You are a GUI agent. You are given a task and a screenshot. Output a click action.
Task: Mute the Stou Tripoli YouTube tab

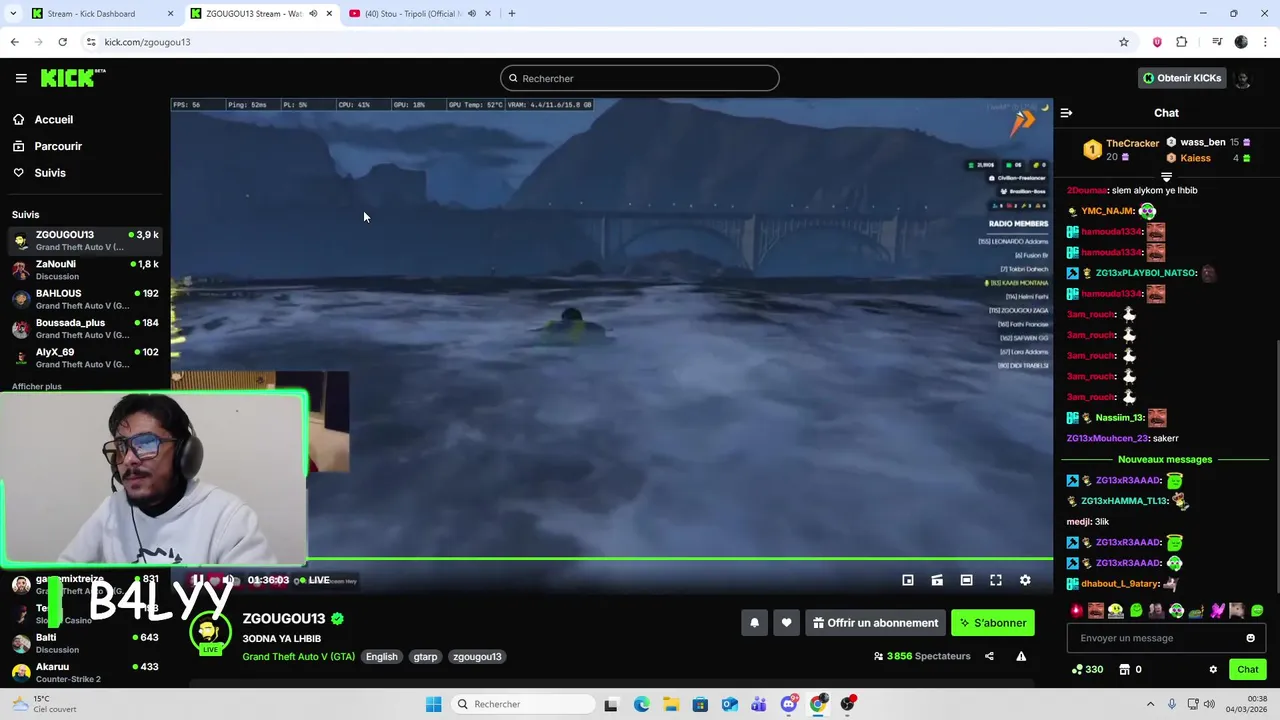pos(473,14)
